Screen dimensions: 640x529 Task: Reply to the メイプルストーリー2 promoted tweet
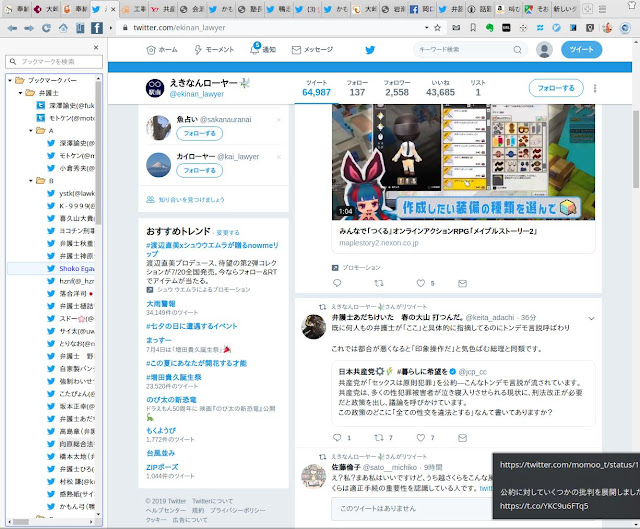pos(337,283)
